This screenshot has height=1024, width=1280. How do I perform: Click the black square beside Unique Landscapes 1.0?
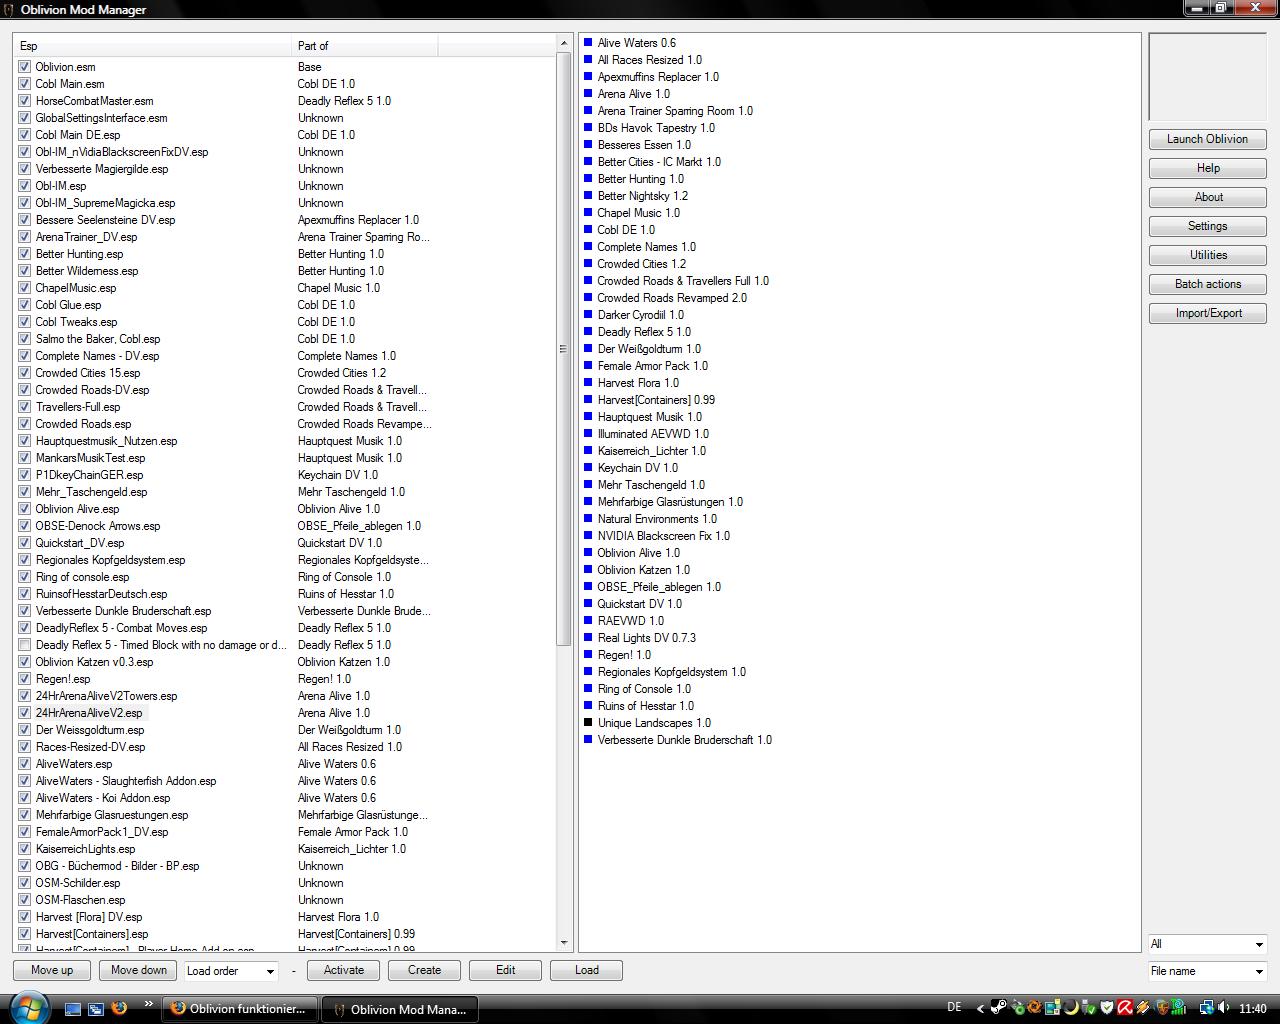pos(588,723)
